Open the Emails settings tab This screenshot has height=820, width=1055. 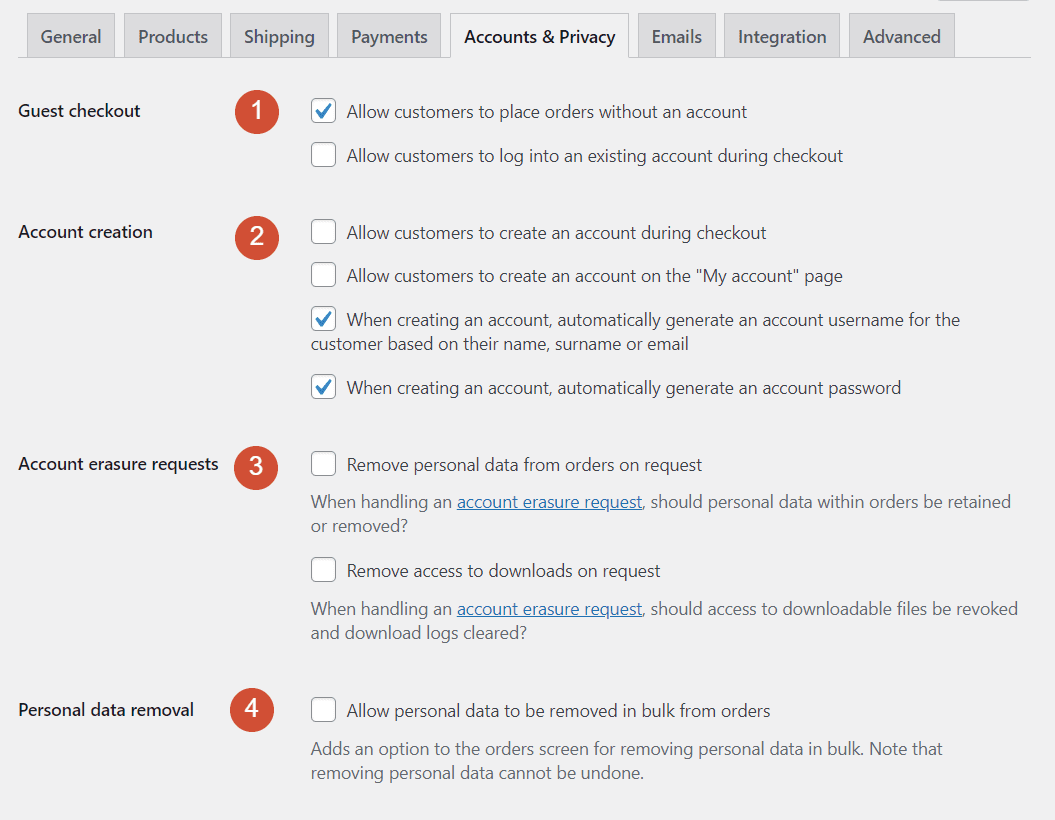pos(676,35)
